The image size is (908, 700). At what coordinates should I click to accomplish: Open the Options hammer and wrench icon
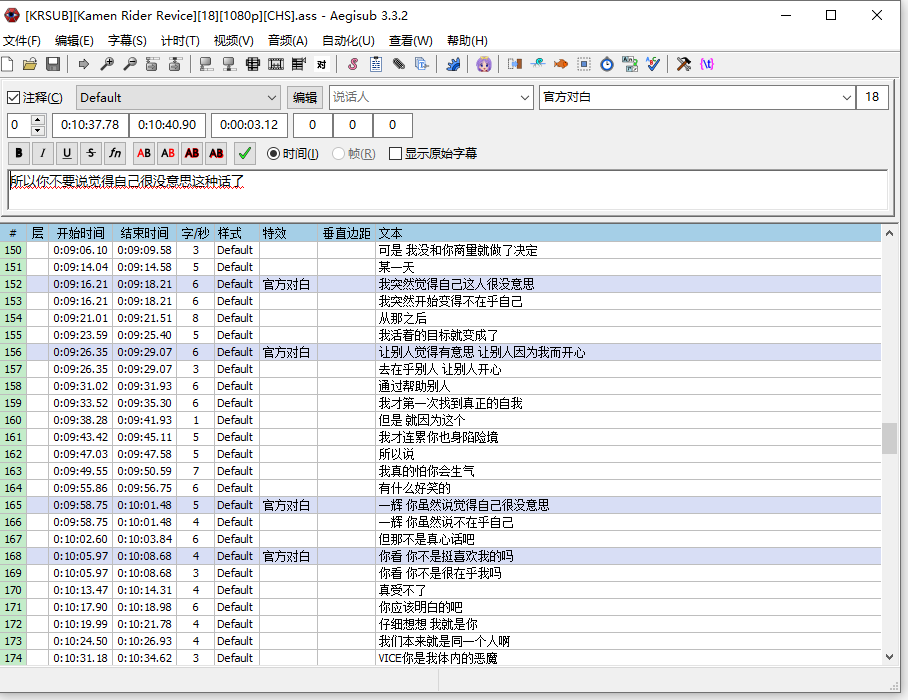tap(684, 64)
